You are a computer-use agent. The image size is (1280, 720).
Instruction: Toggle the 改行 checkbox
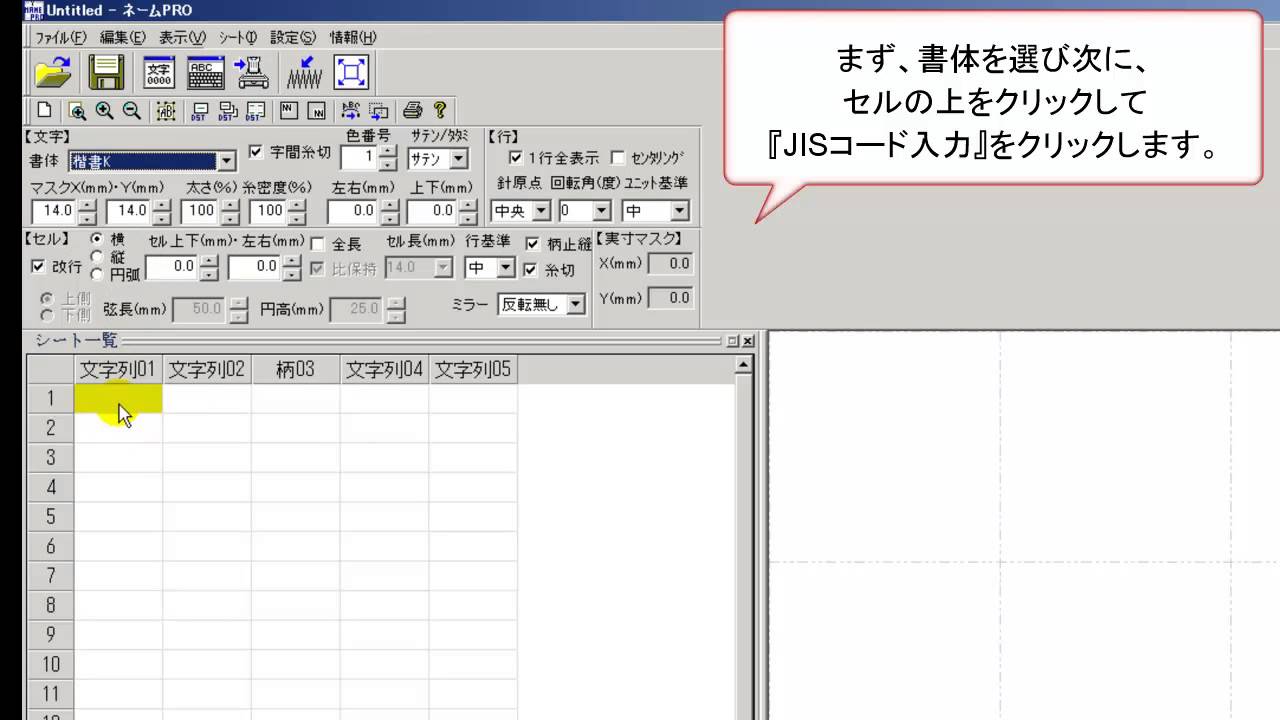coord(38,267)
